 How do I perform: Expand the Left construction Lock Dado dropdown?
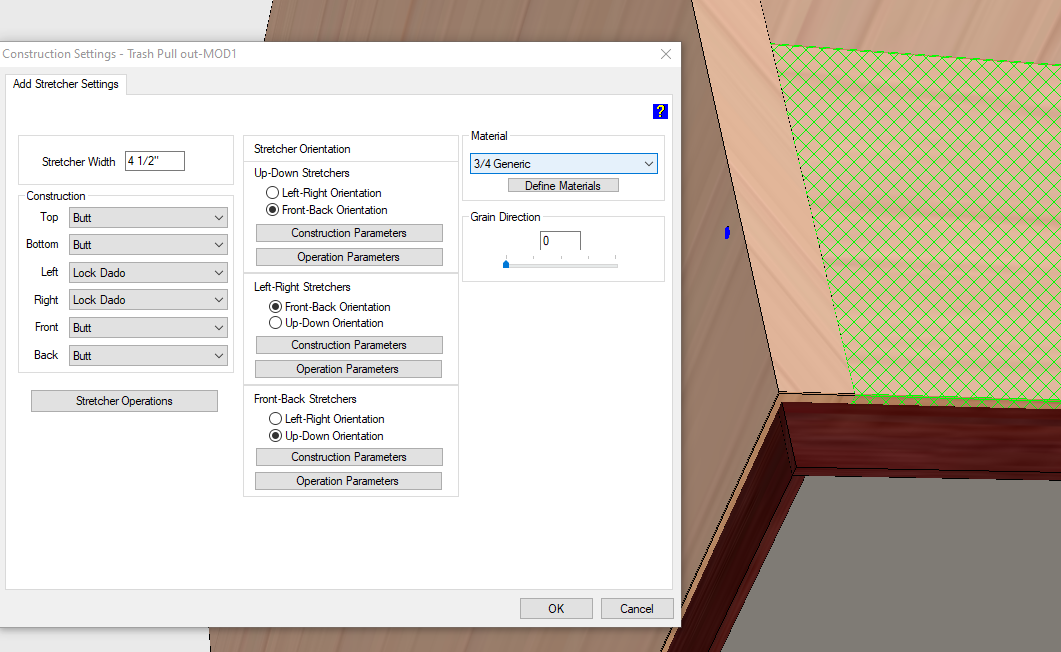pos(148,272)
